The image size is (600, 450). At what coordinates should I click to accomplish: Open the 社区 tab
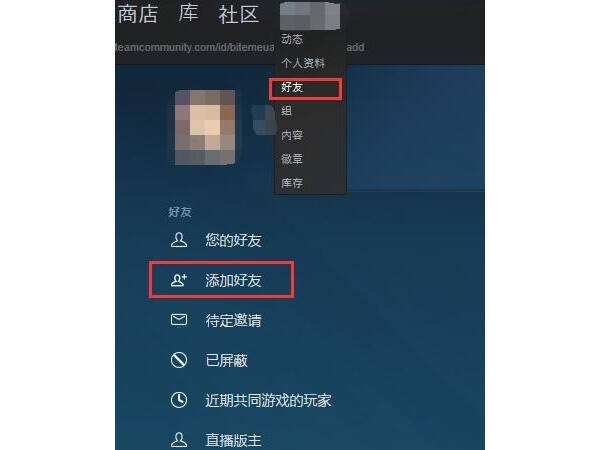tap(239, 15)
